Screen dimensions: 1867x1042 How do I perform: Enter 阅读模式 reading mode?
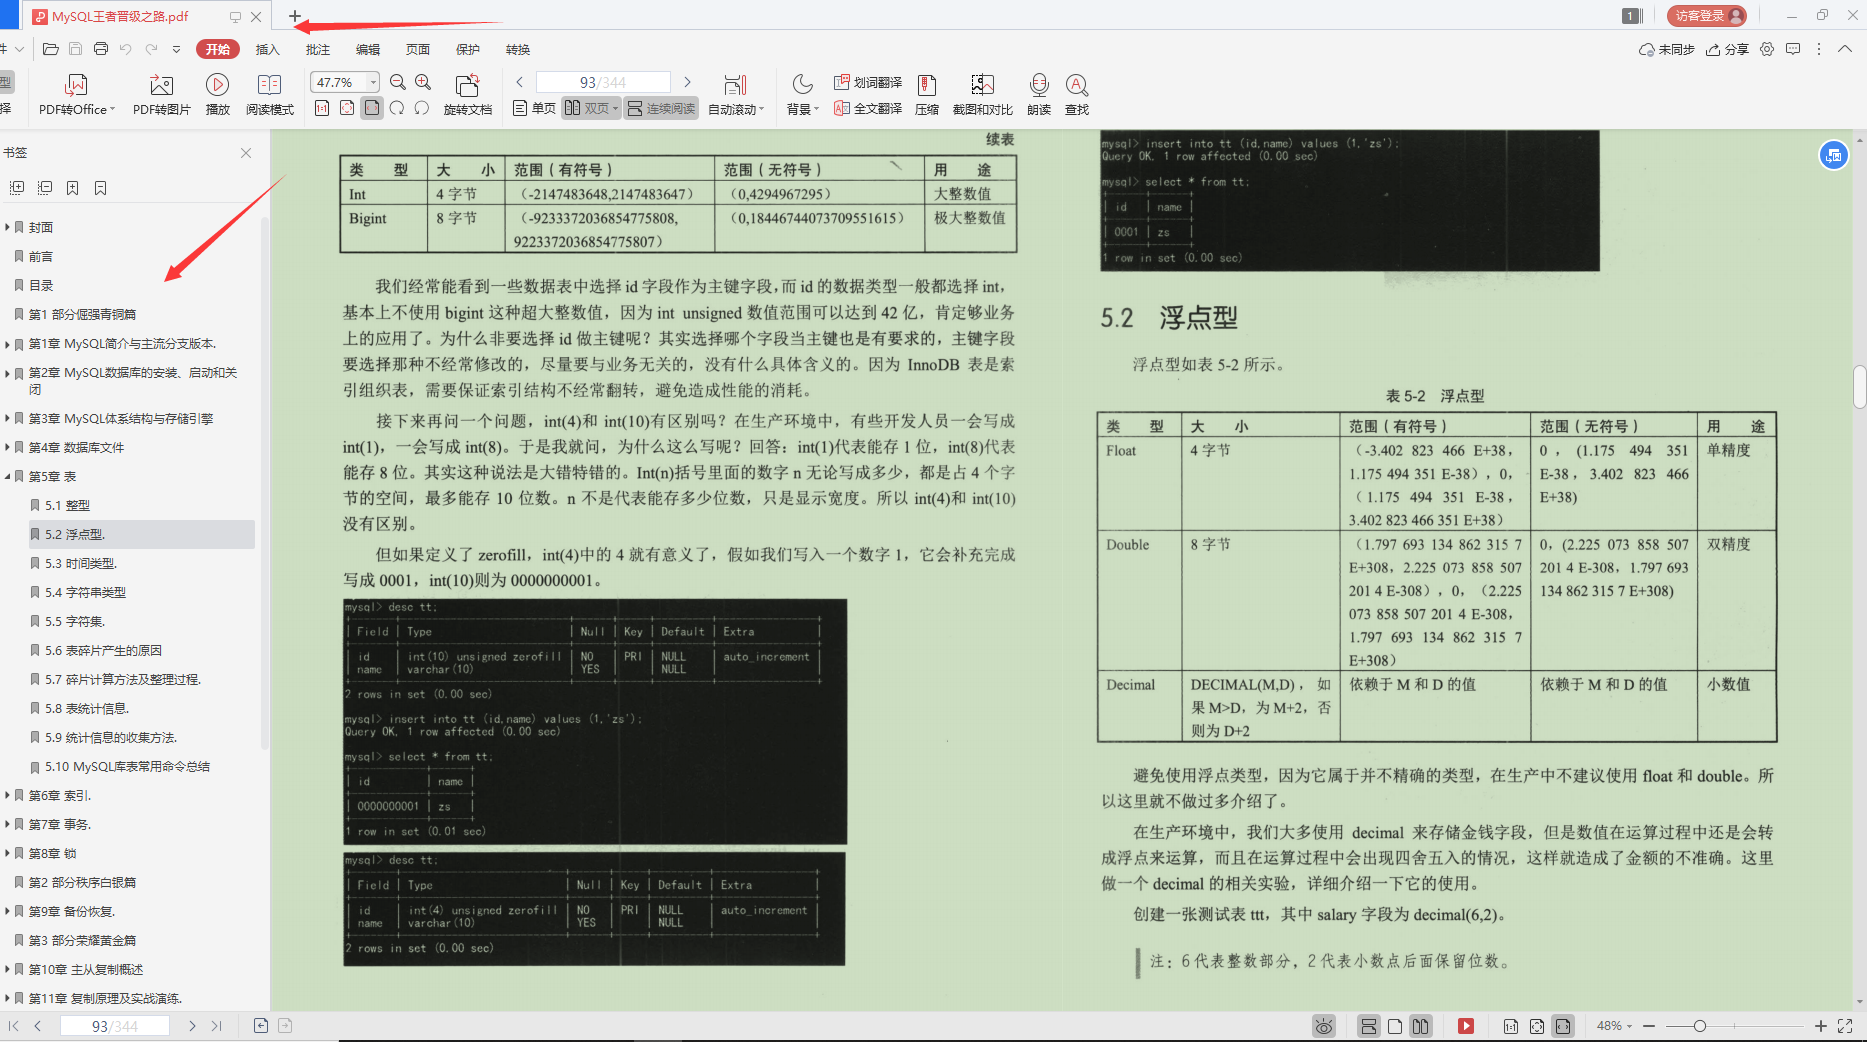point(269,93)
